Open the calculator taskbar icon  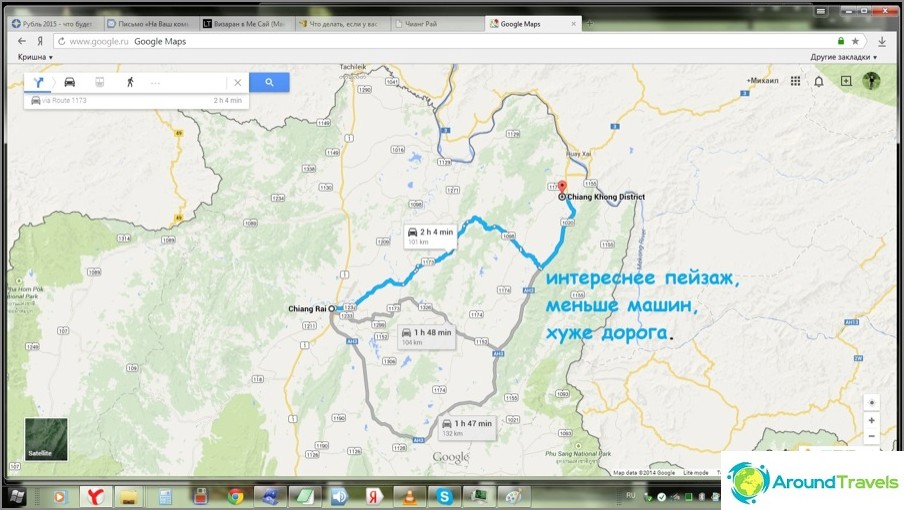164,496
